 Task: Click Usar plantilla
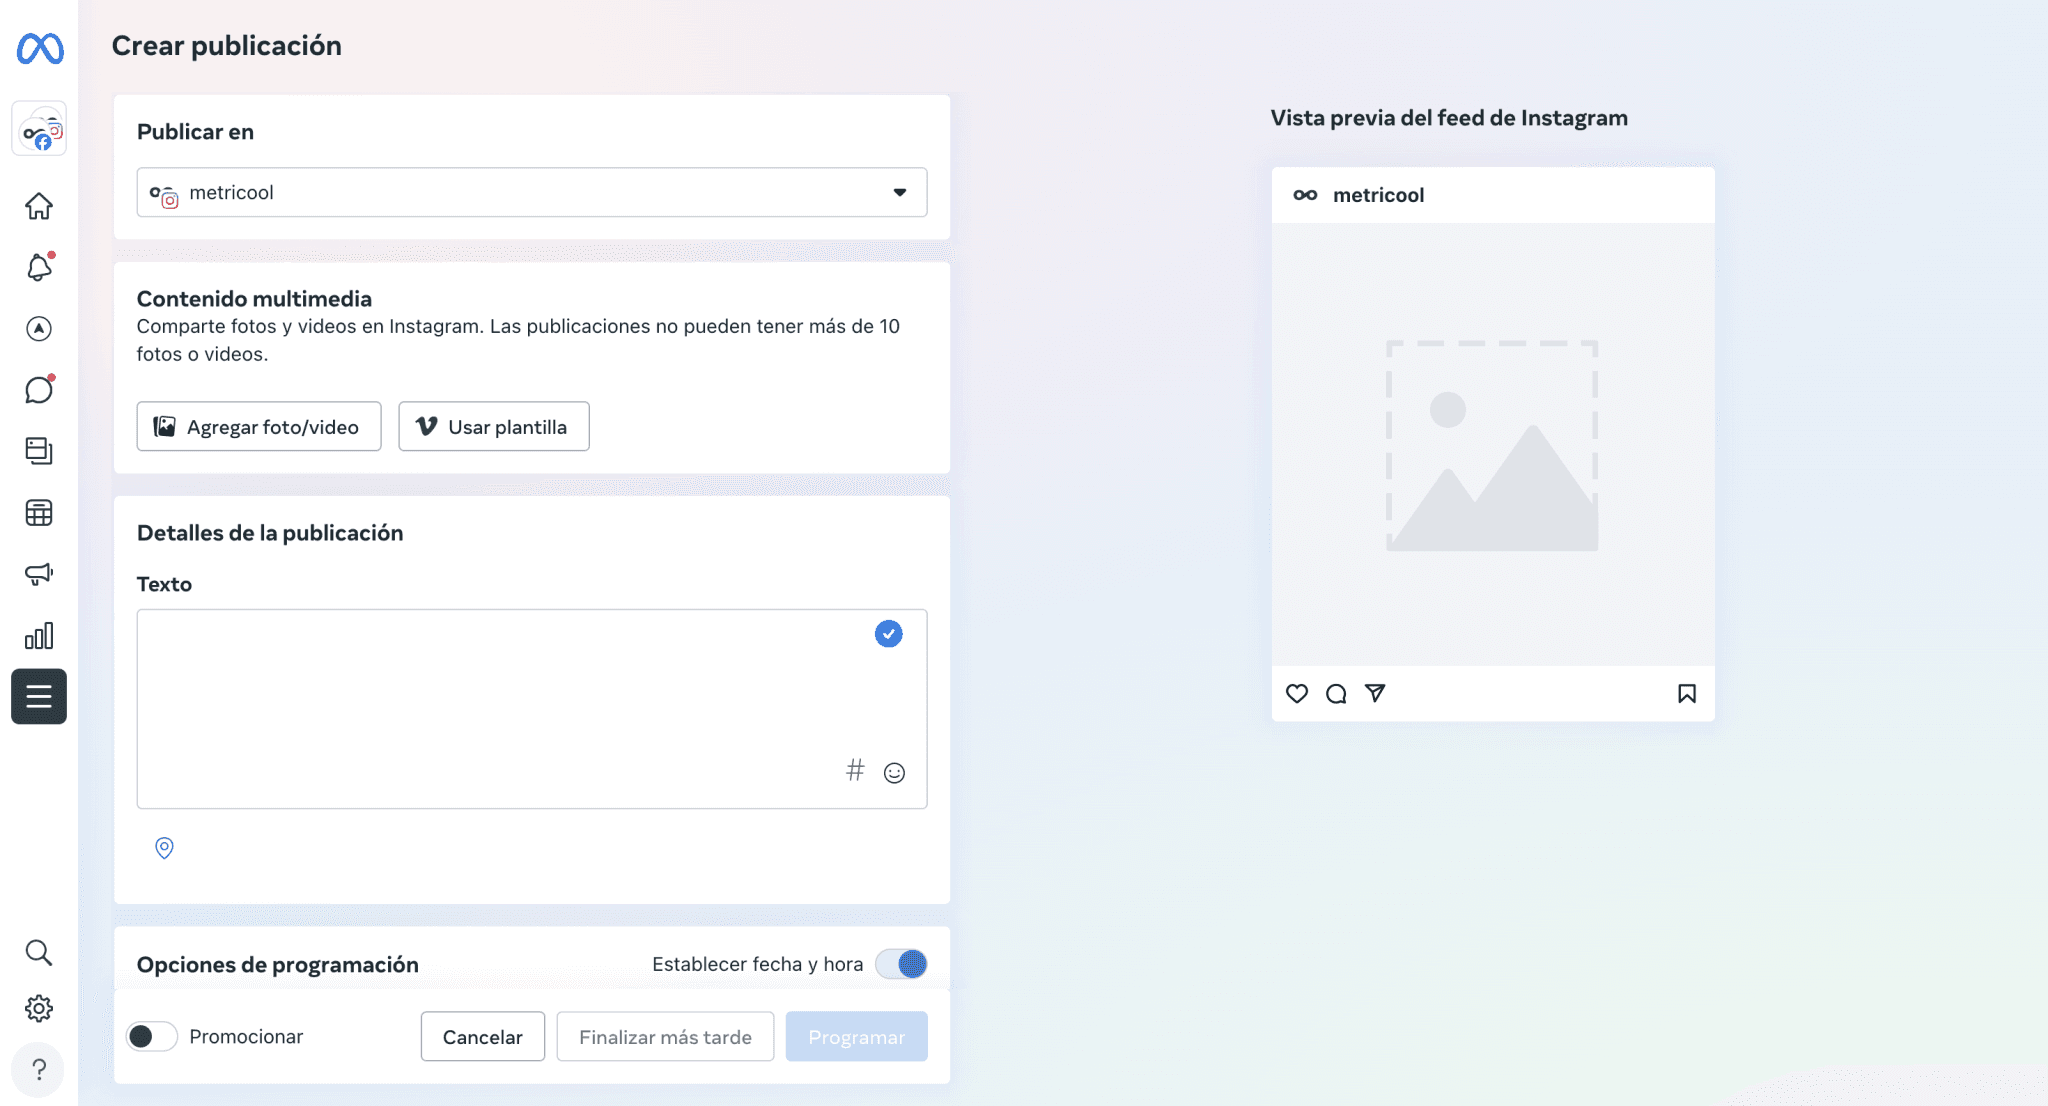[493, 426]
